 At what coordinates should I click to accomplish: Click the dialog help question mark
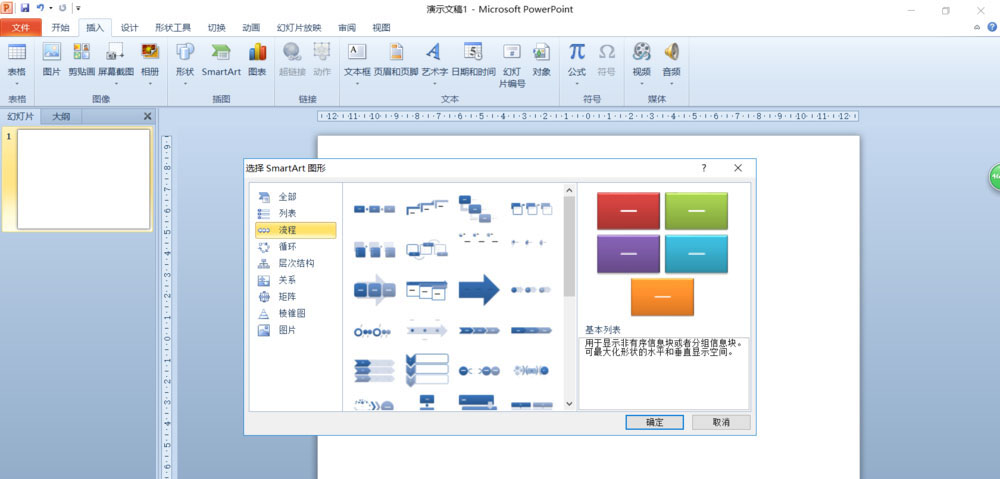pos(703,168)
